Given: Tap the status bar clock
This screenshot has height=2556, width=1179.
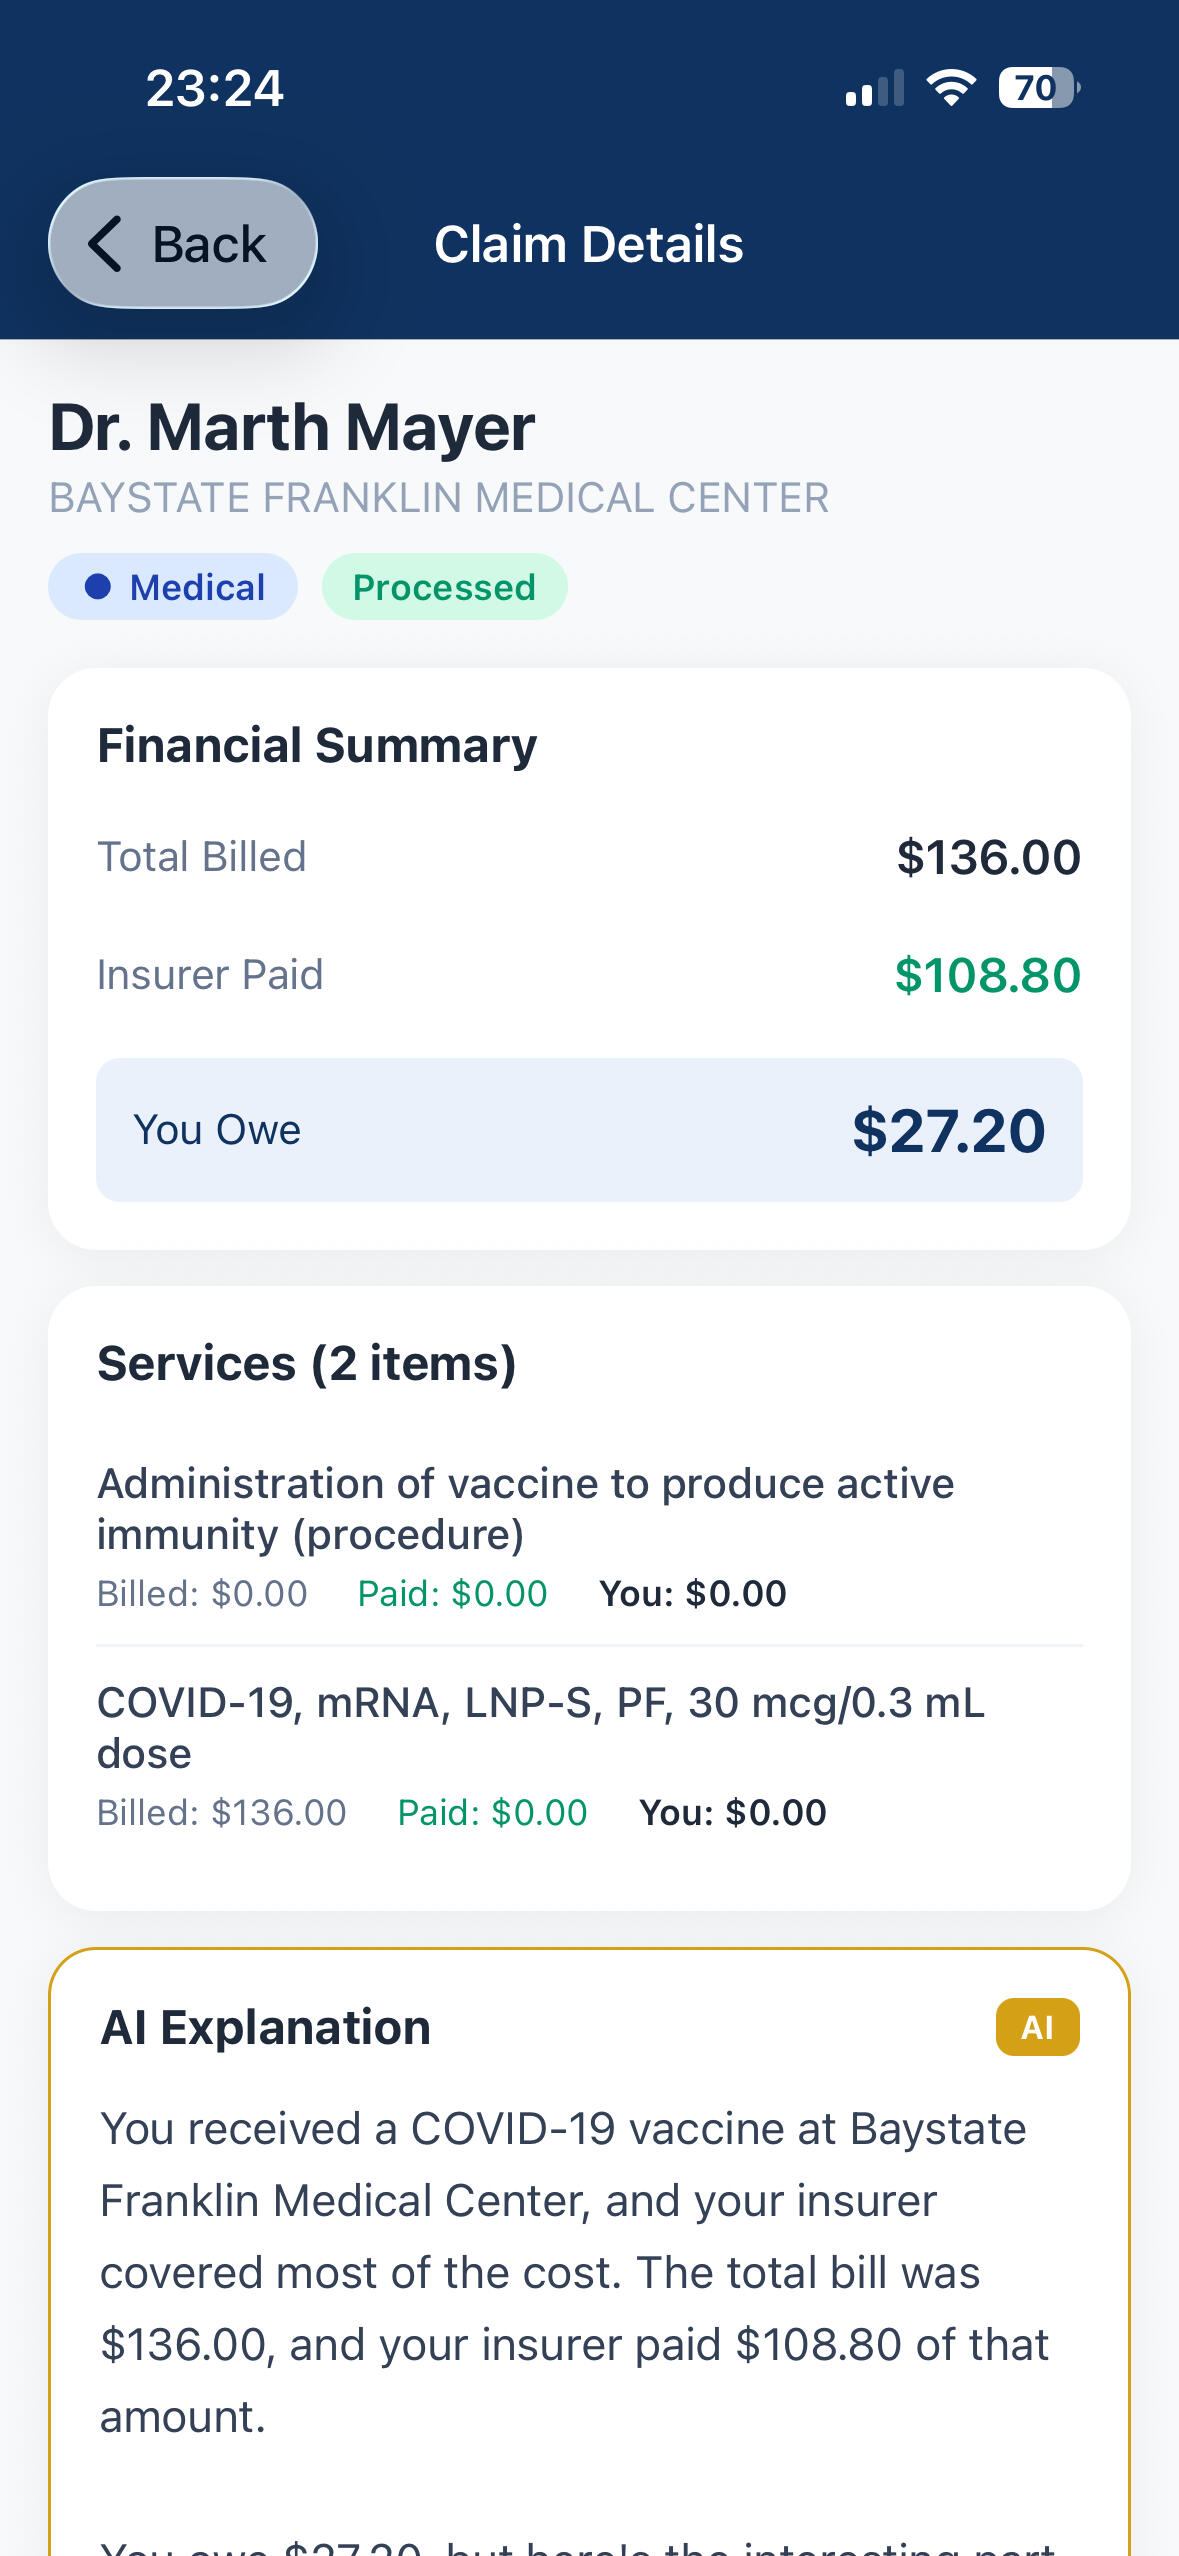Looking at the screenshot, I should tap(215, 88).
